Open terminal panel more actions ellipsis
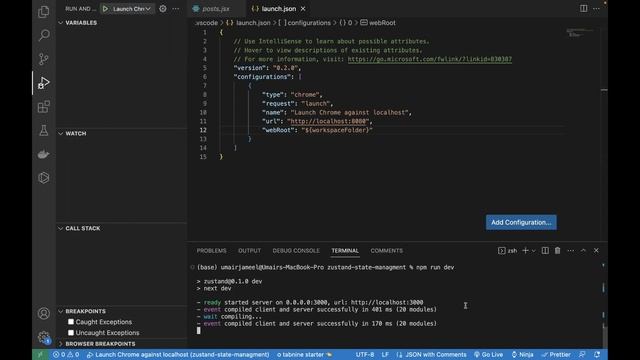This screenshot has height=360, width=640. [x=570, y=251]
